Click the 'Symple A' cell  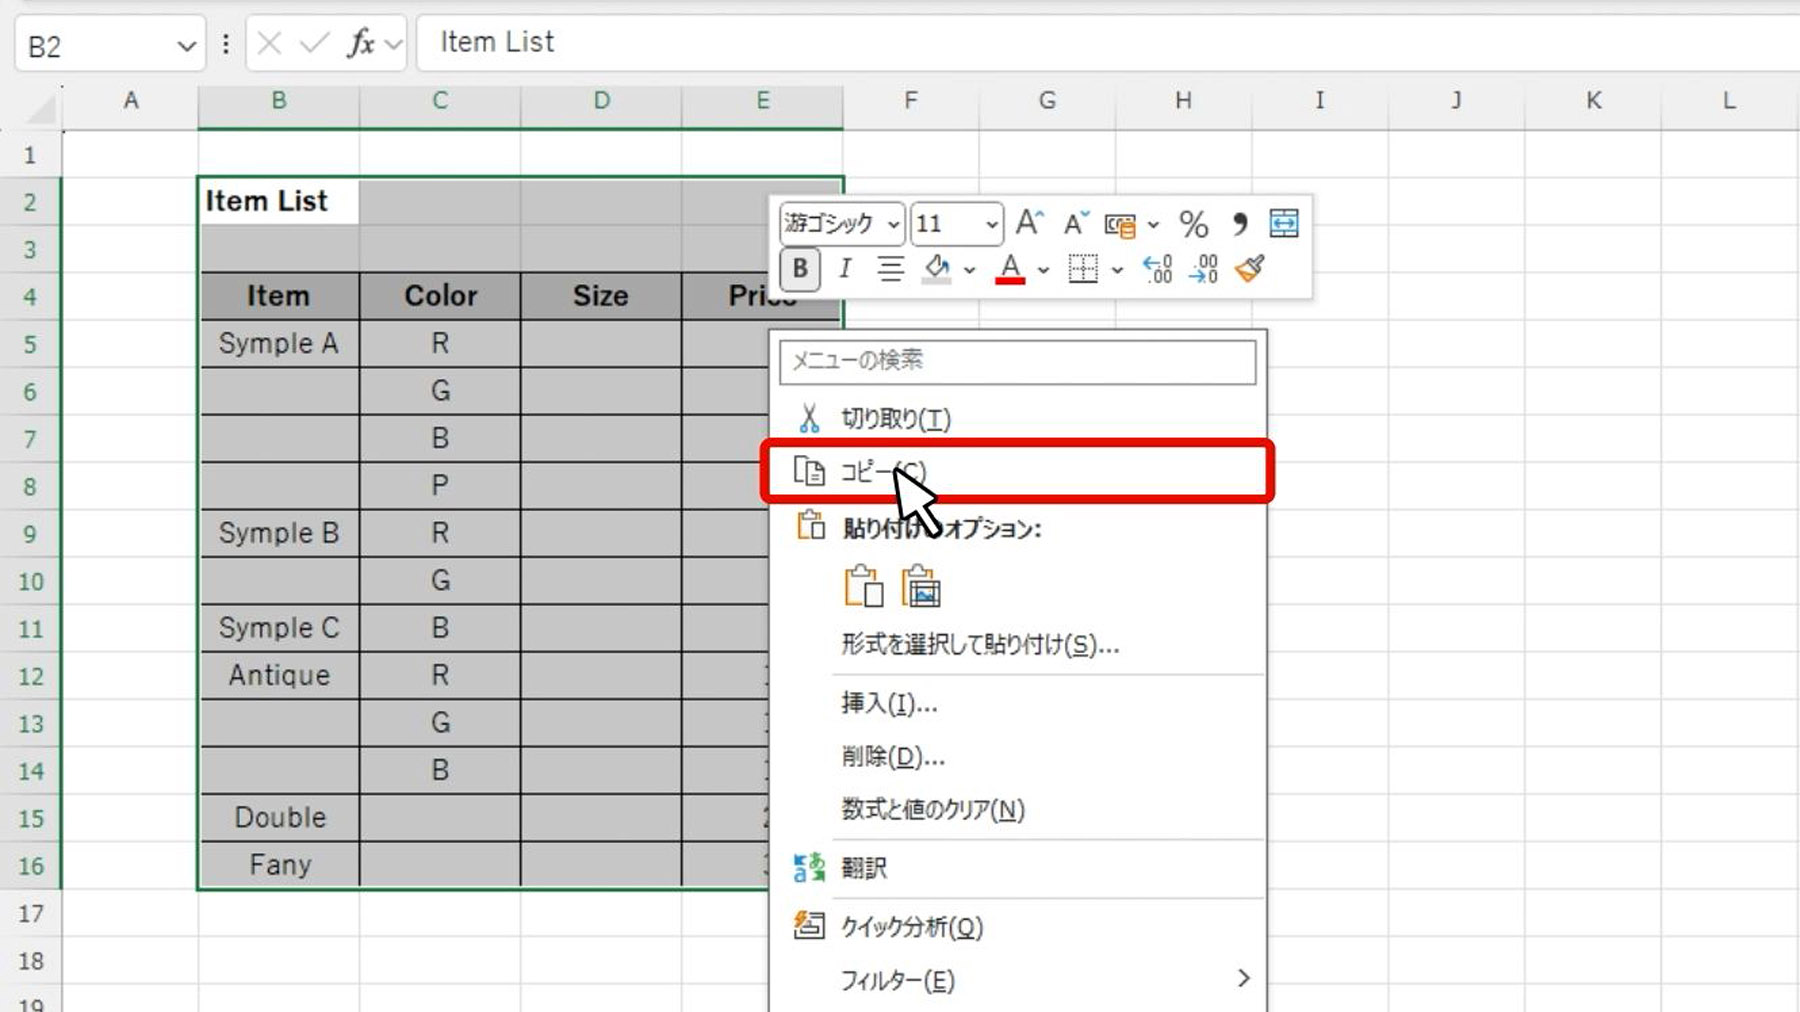click(x=279, y=343)
